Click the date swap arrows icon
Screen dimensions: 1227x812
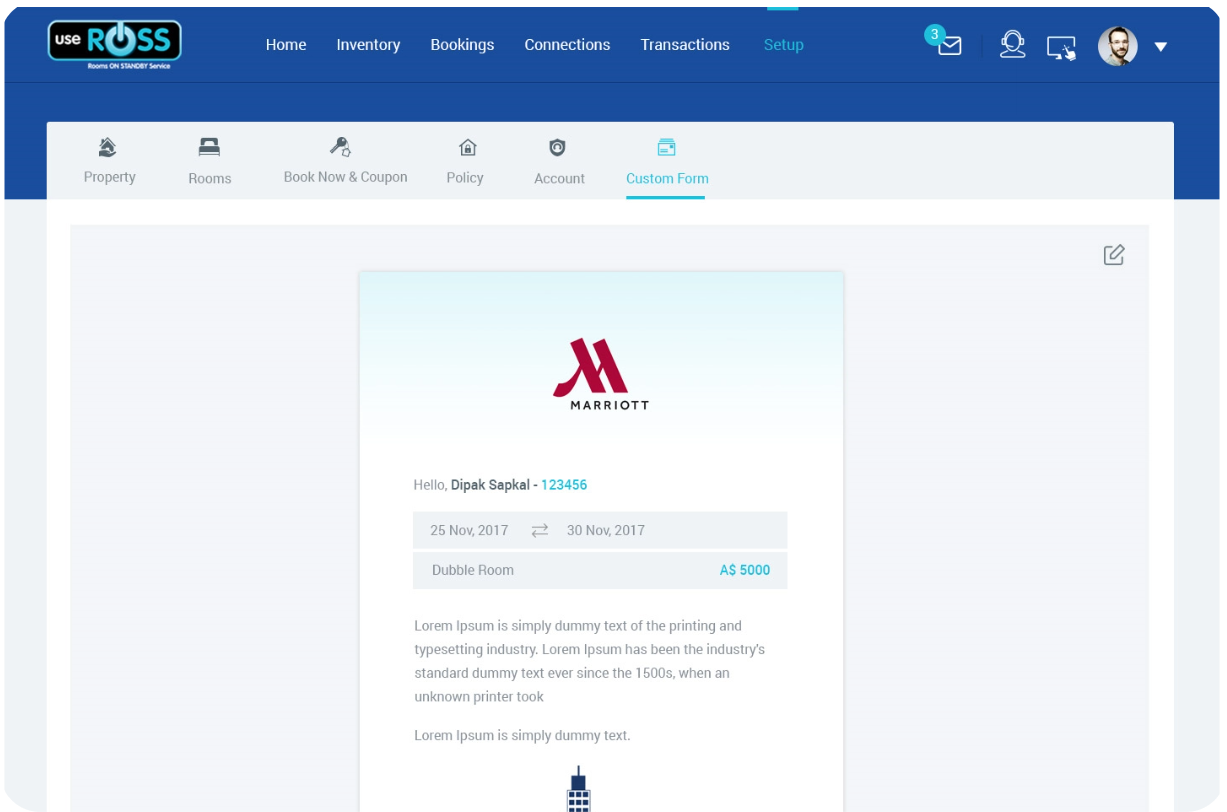tap(540, 530)
